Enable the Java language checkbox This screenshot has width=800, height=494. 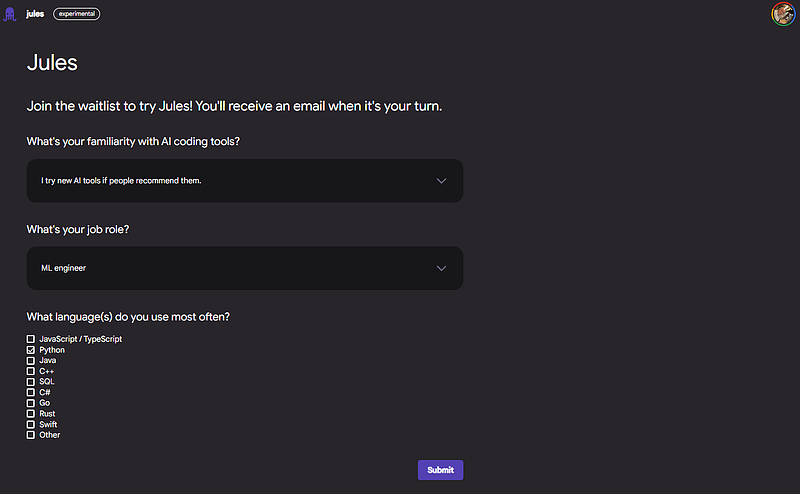point(31,361)
